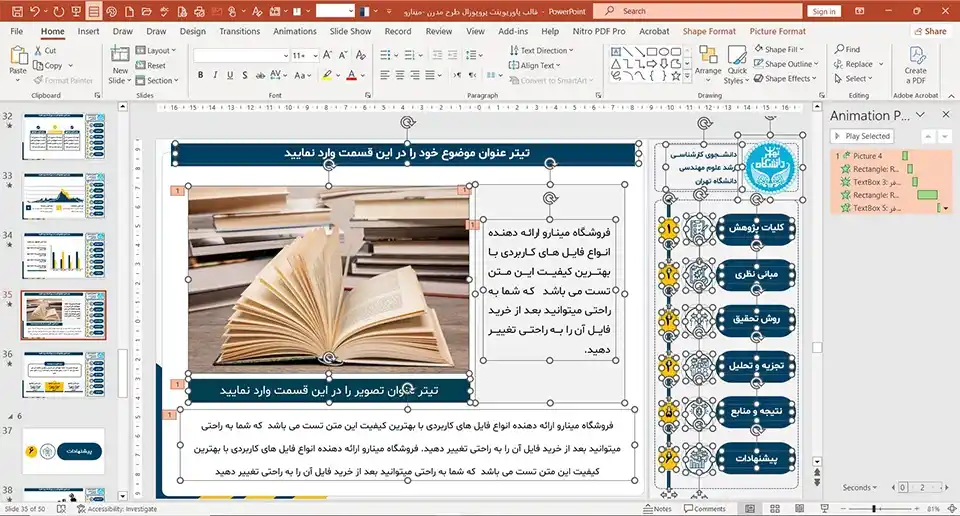Open Font Size combo box
Viewport: 960px width, 516px height.
tap(305, 56)
